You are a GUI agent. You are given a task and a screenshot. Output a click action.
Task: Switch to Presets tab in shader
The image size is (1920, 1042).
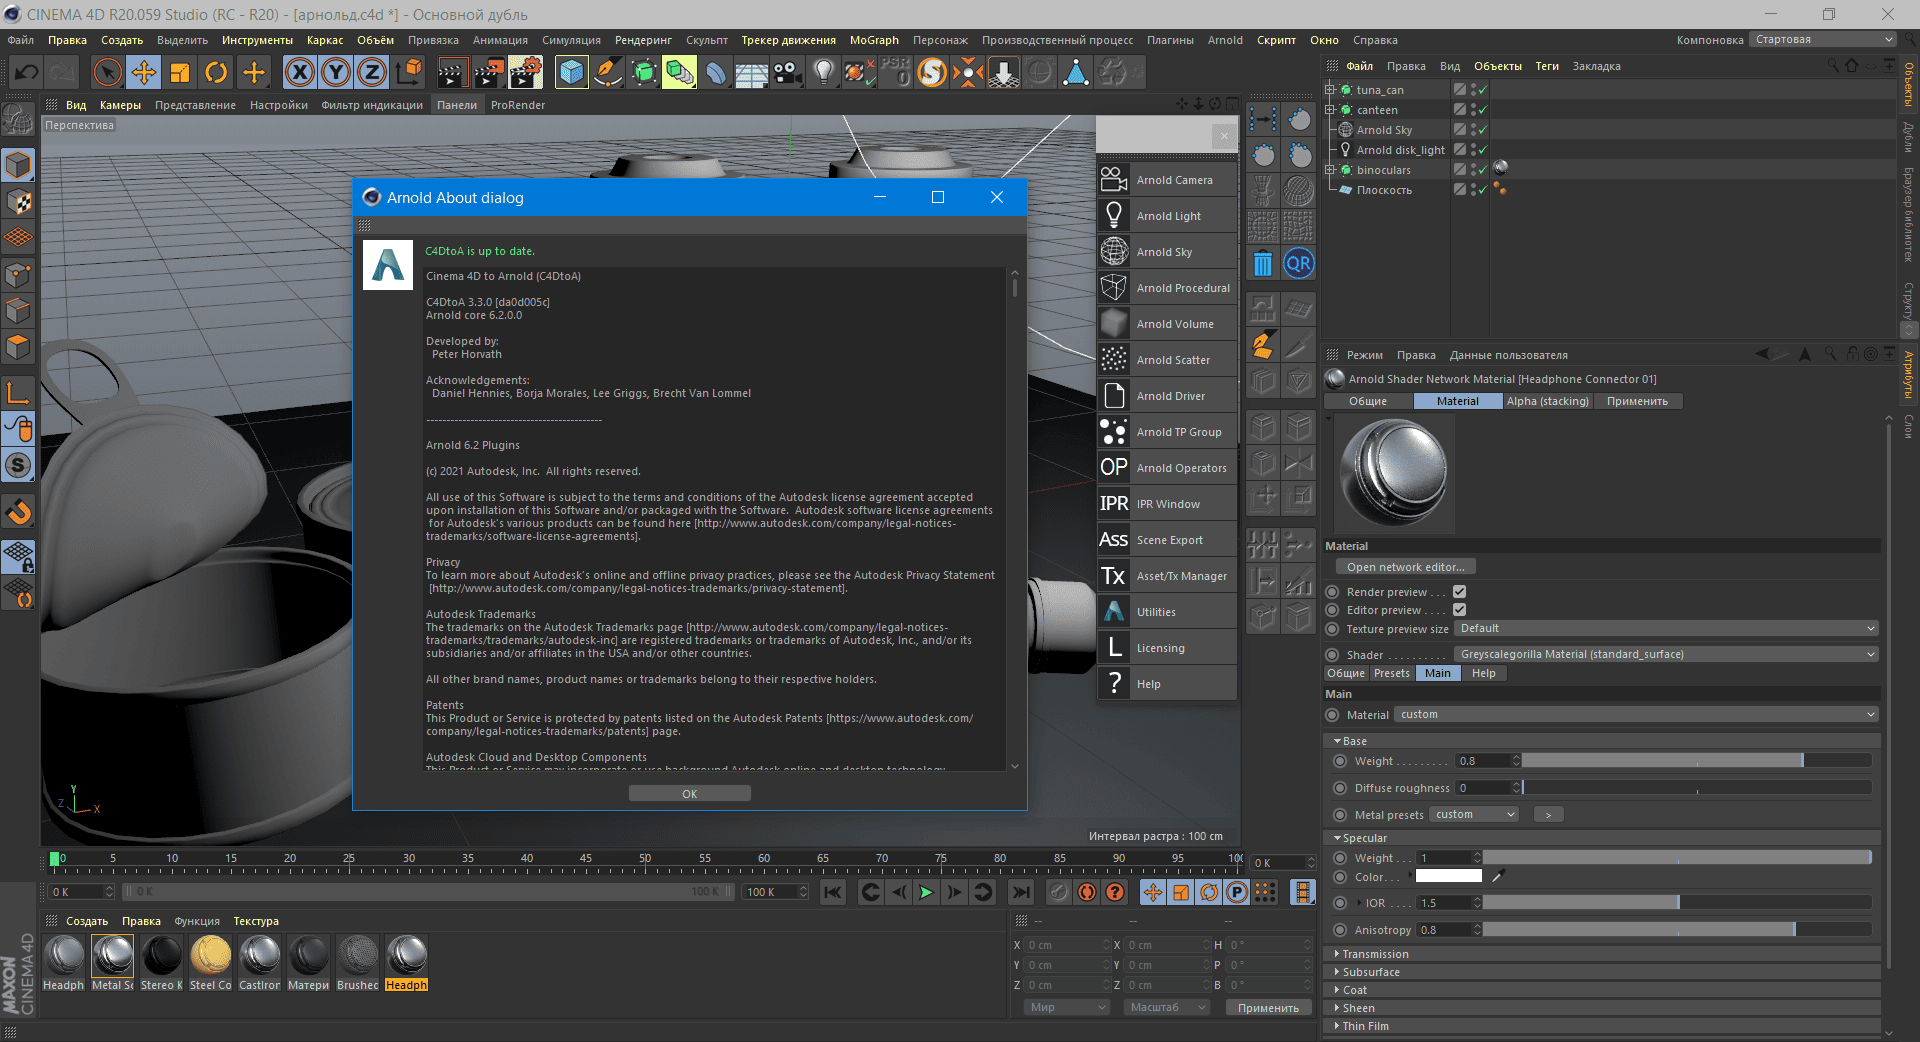pyautogui.click(x=1391, y=673)
